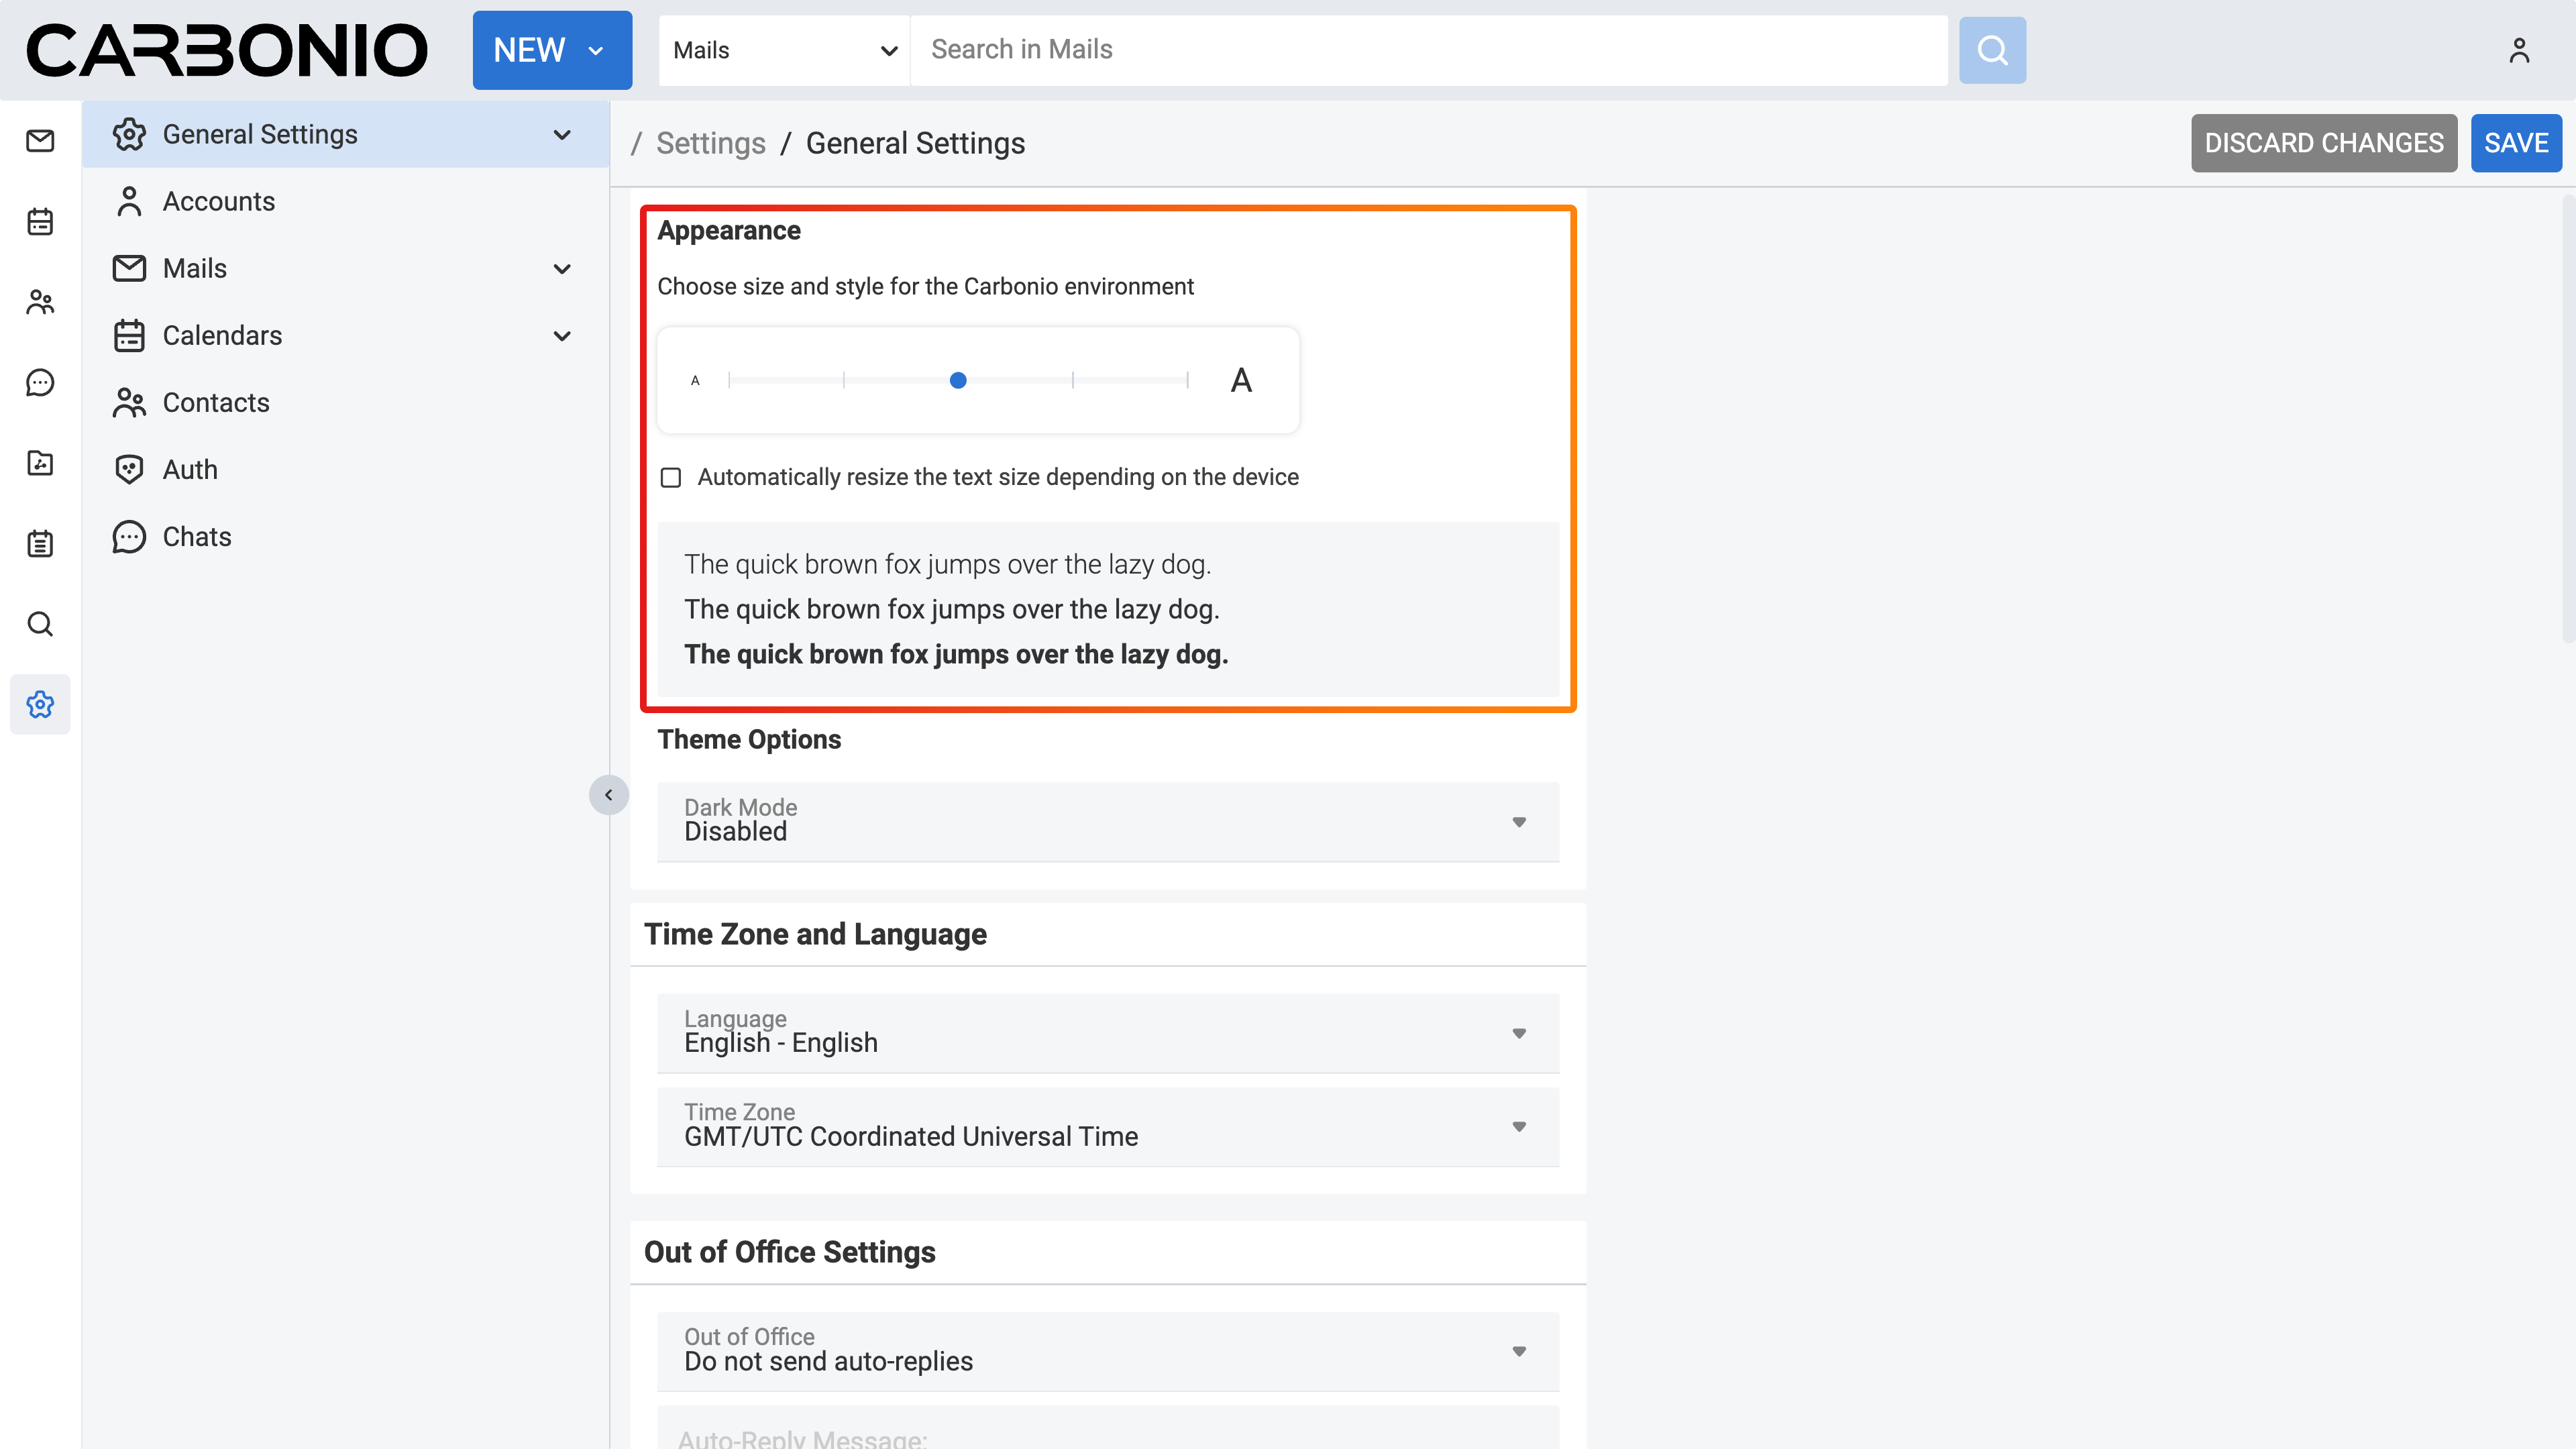The image size is (2576, 1449).
Task: Open the Files module icon in rail
Action: tap(40, 463)
